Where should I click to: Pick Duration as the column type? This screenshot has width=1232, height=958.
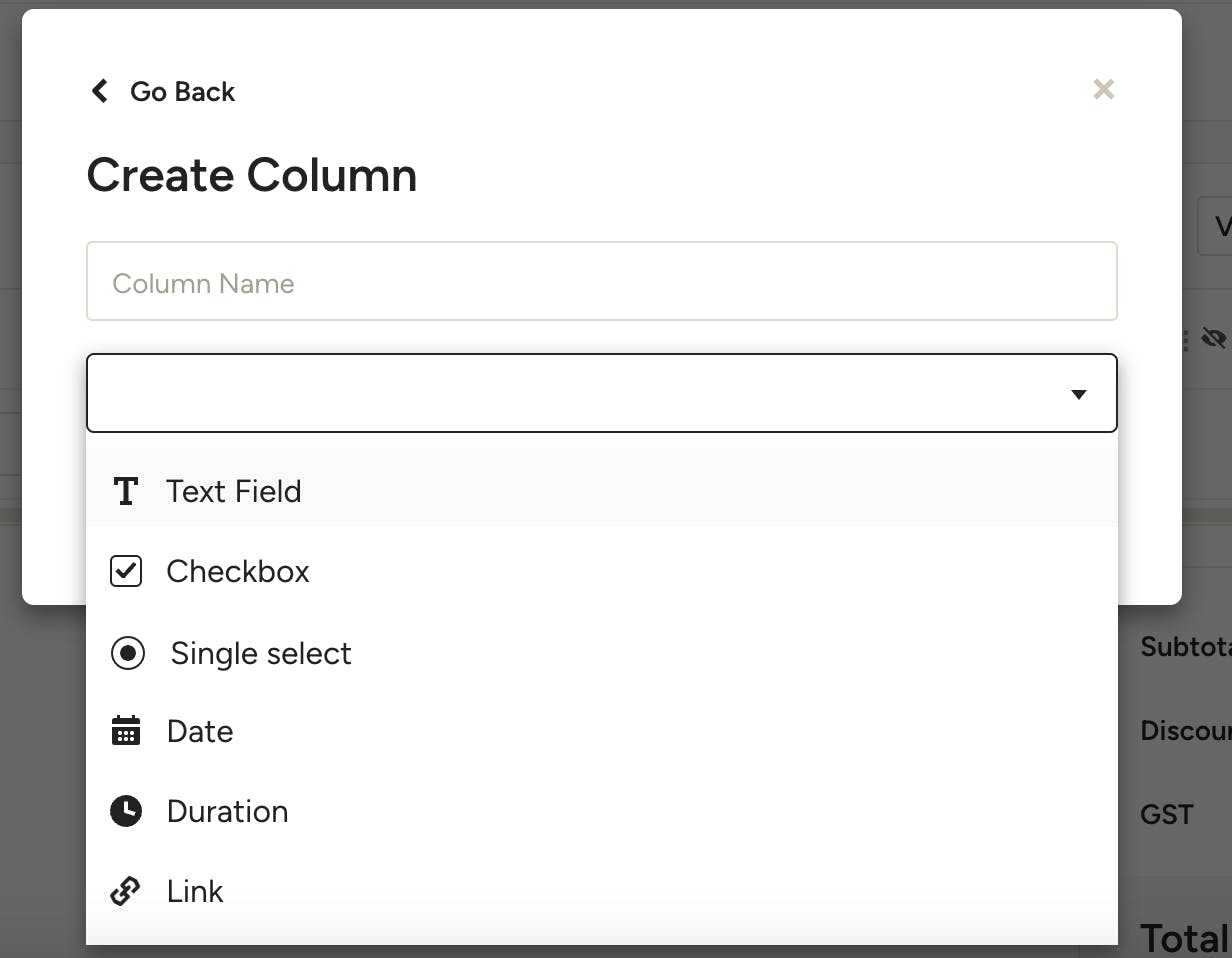click(x=227, y=811)
